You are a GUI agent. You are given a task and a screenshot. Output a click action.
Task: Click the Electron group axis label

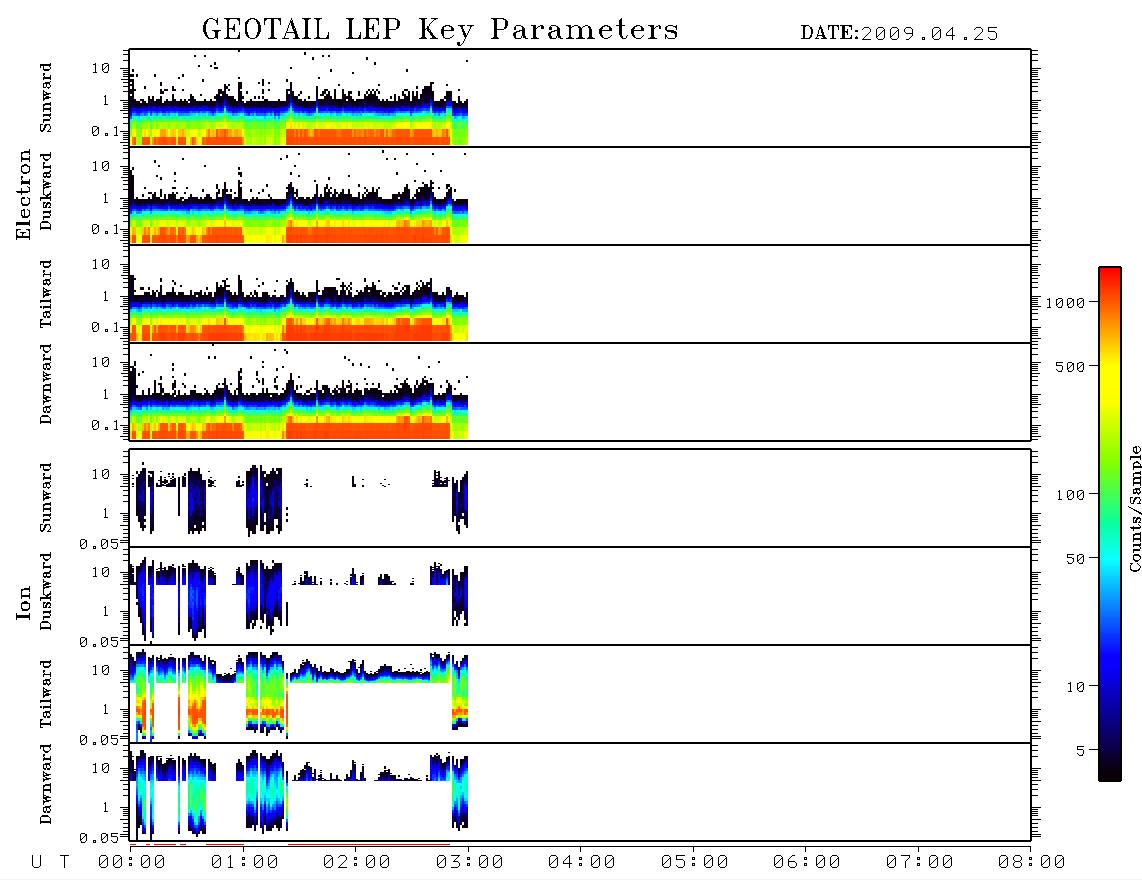point(24,195)
